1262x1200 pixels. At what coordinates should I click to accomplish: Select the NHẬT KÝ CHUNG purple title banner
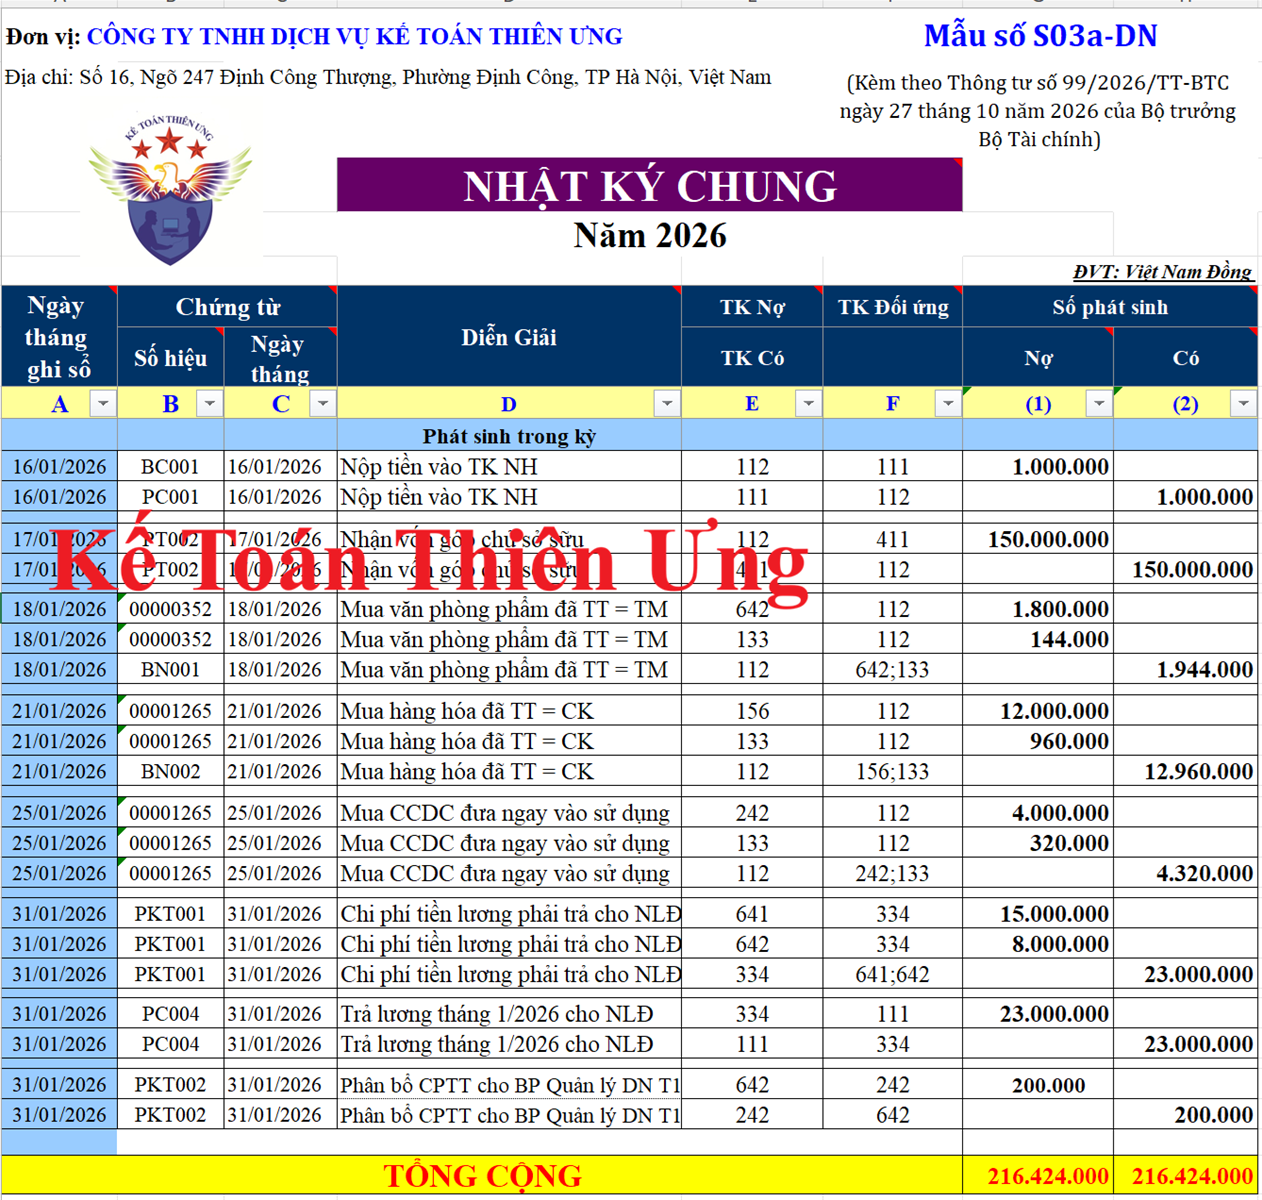(649, 186)
